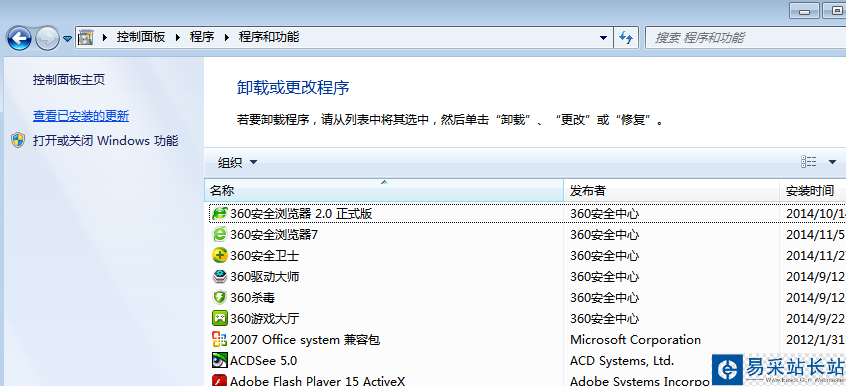The image size is (846, 386).
Task: Select the Adobe Flash Player 15 ActiveX icon
Action: pyautogui.click(x=220, y=381)
